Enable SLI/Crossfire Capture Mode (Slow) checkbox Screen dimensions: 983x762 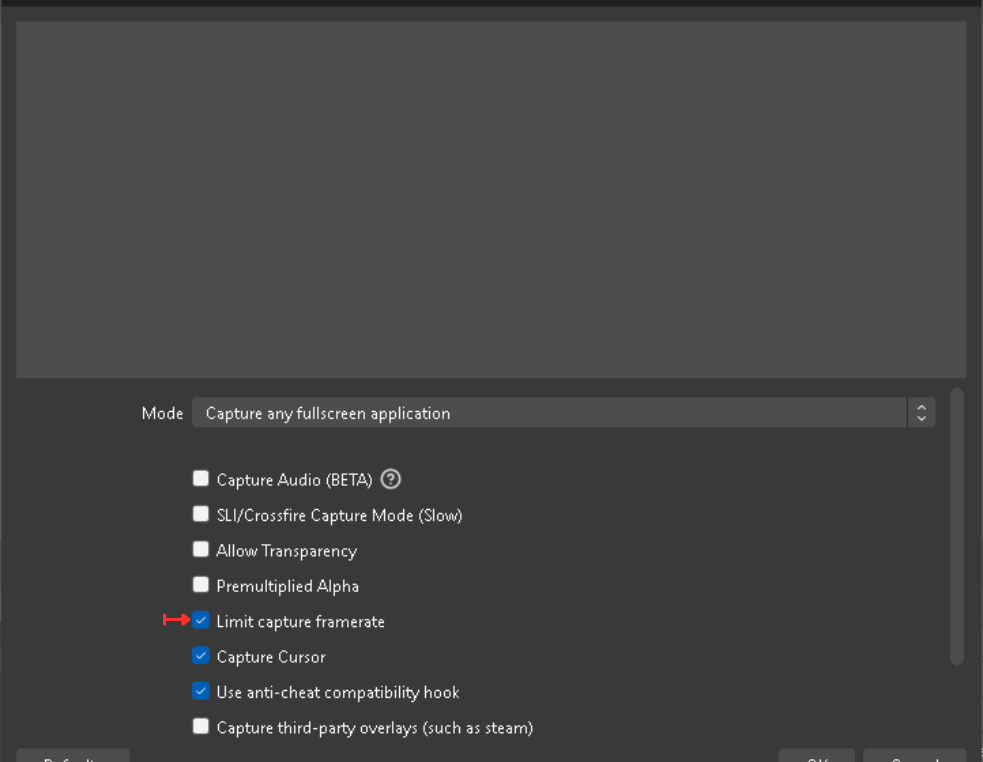tap(201, 514)
